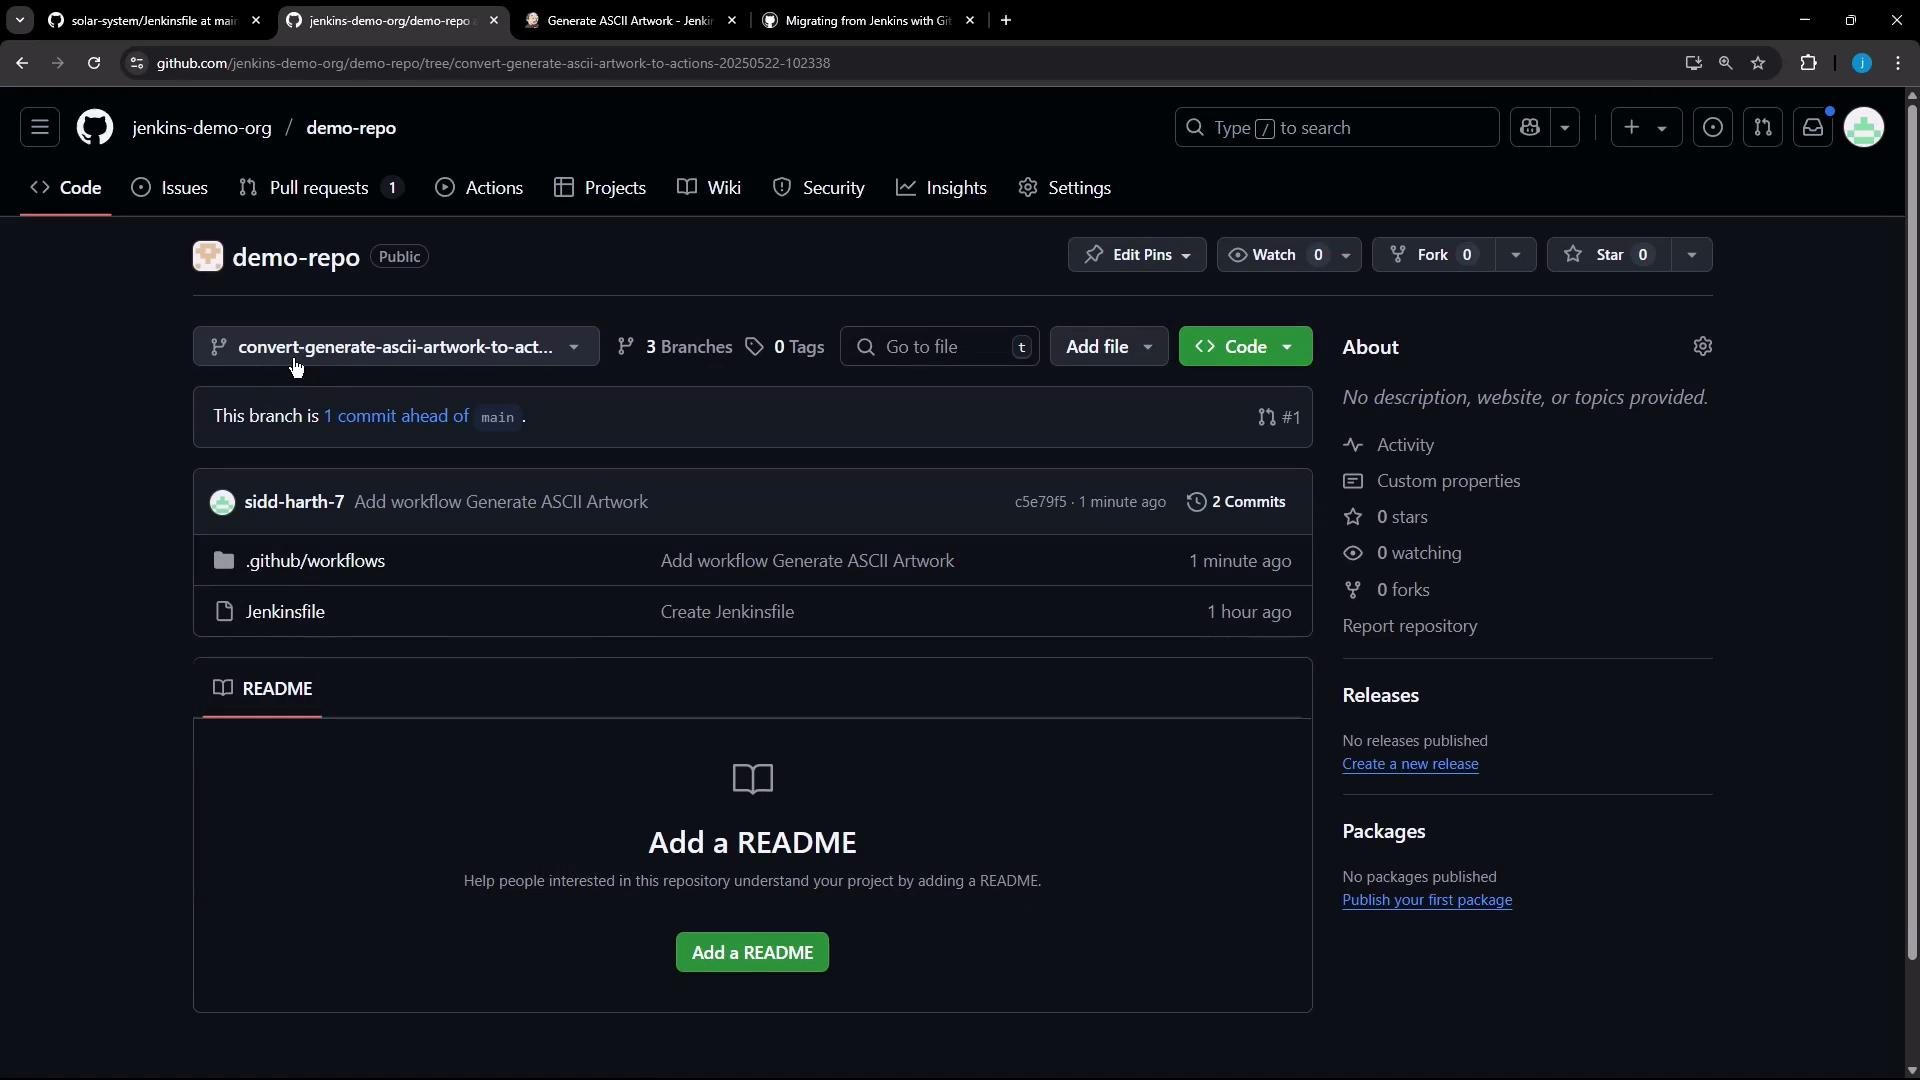Click the 'Create Jenkinsfile' commit message
This screenshot has height=1080, width=1920.
[727, 612]
